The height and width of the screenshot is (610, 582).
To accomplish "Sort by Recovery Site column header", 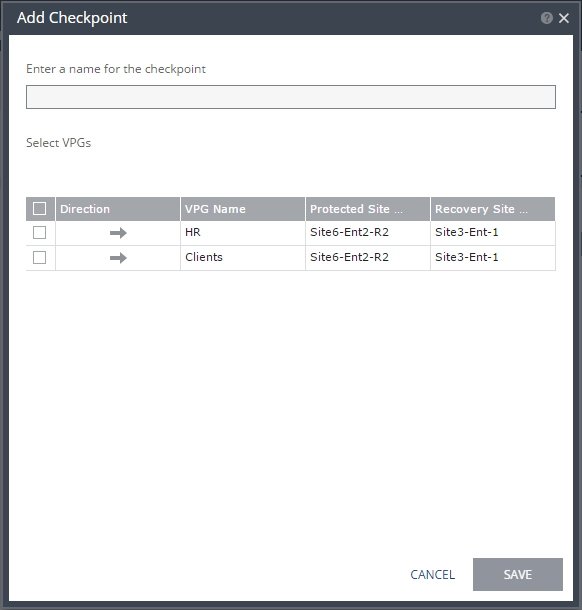I will click(x=493, y=209).
